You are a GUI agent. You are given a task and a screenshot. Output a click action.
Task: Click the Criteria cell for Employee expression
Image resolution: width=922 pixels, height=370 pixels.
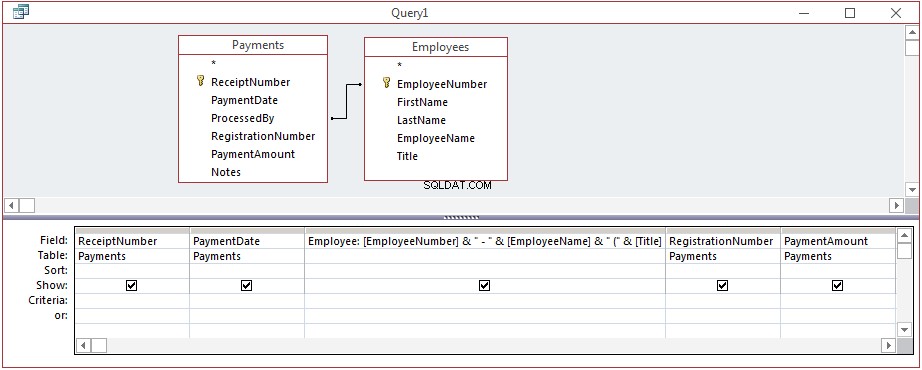[485, 301]
